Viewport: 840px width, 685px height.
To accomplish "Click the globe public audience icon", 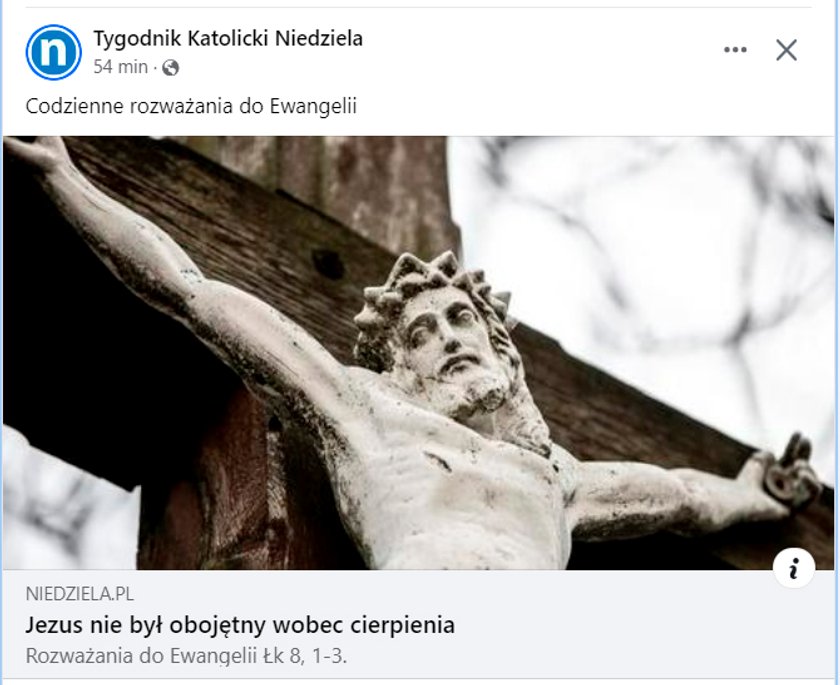I will 170,68.
